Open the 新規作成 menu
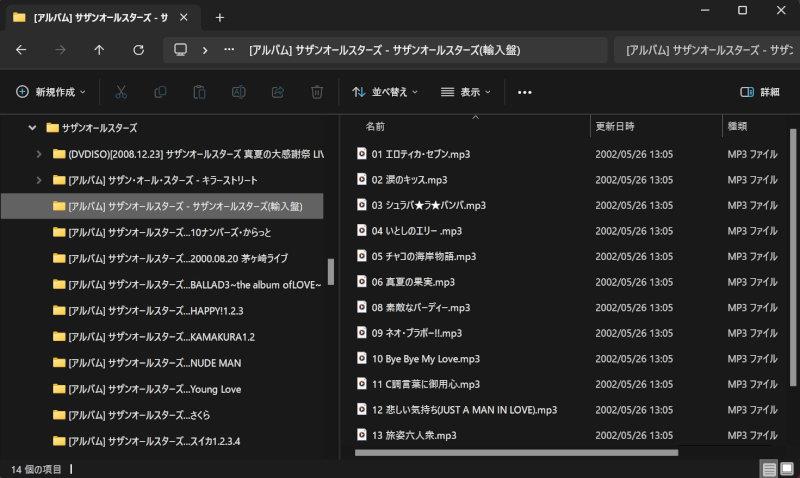The width and height of the screenshot is (800, 478). click(51, 92)
